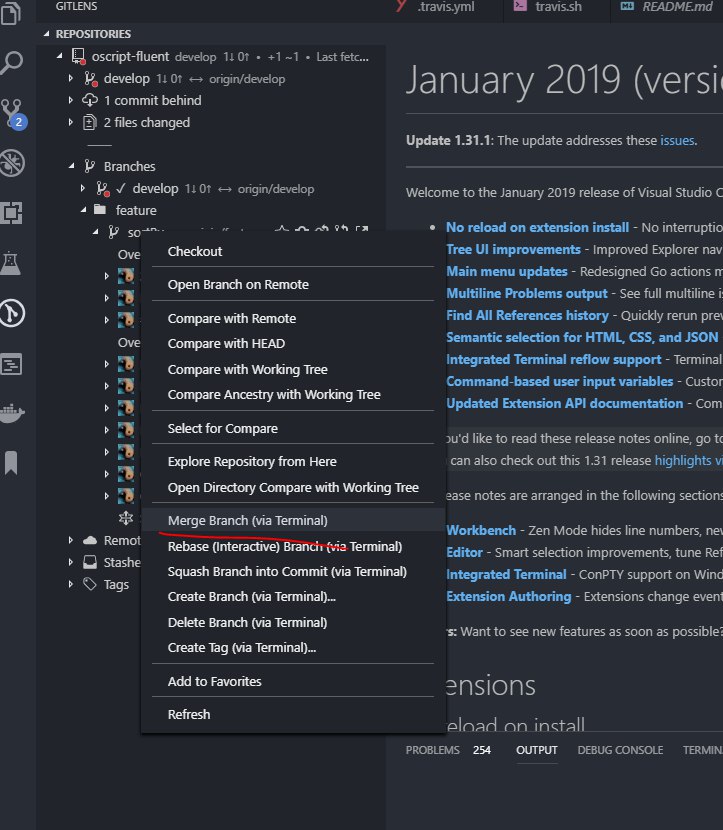Open the Explorer view in activity bar
723x830 pixels.
(12, 13)
